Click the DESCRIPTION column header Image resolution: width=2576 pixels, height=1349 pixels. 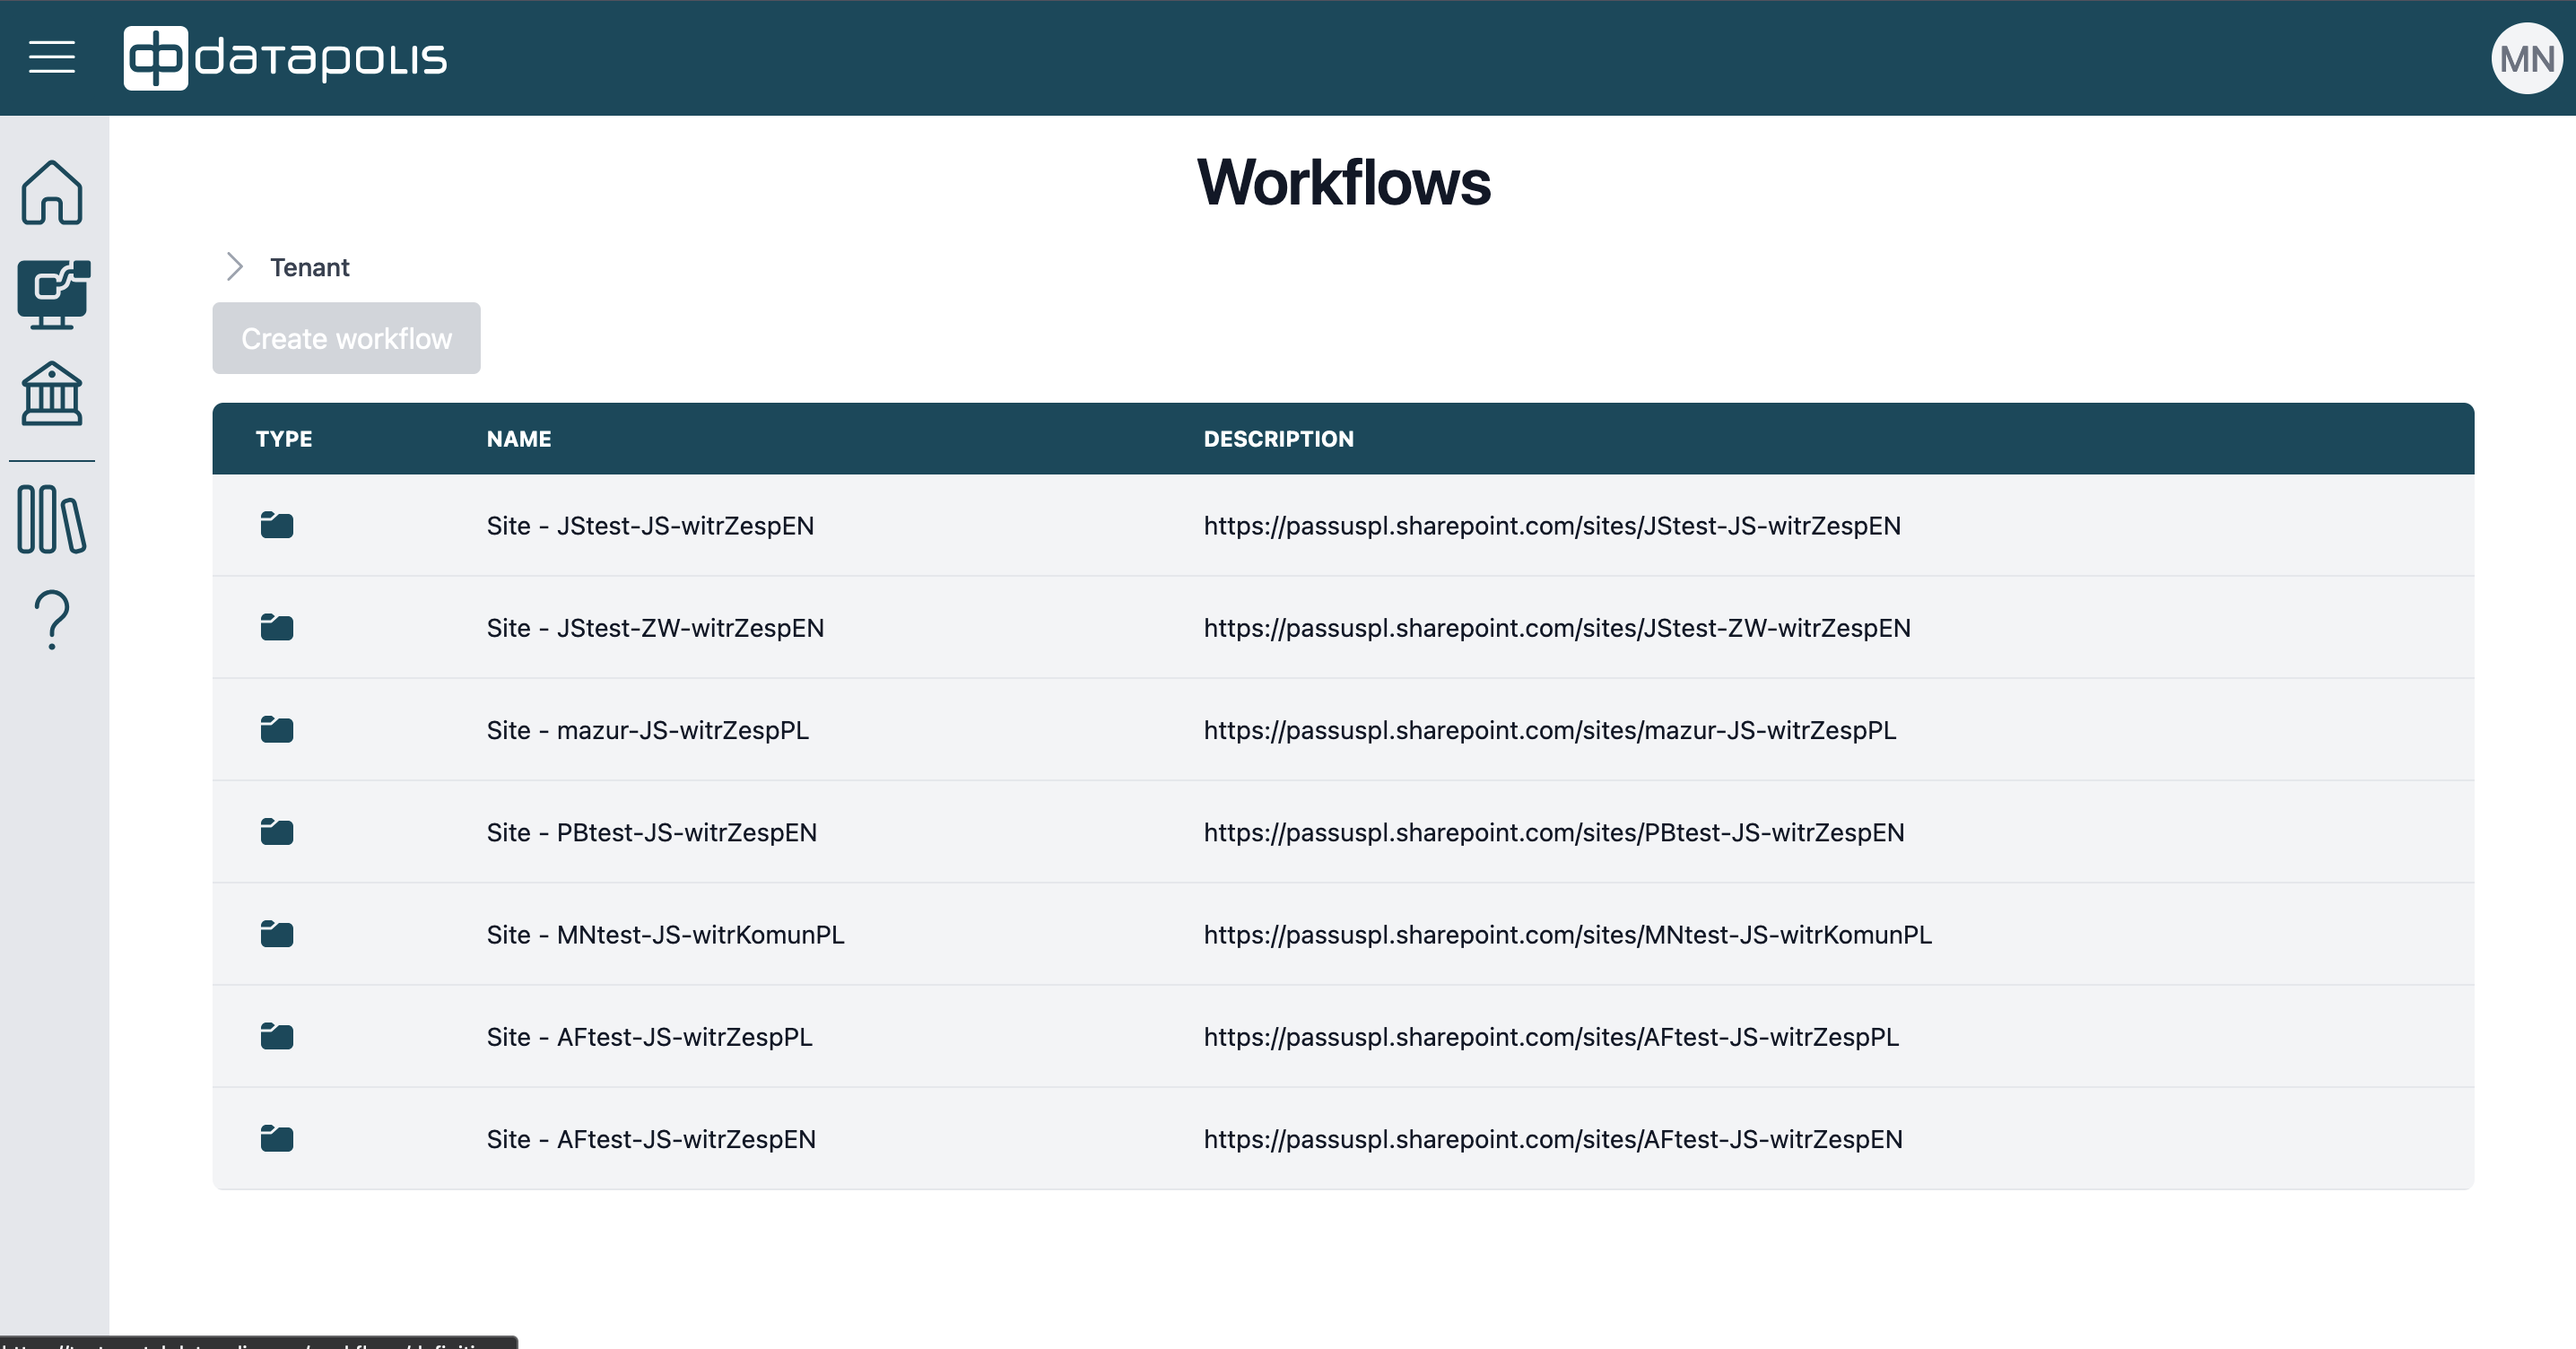[x=1278, y=439]
